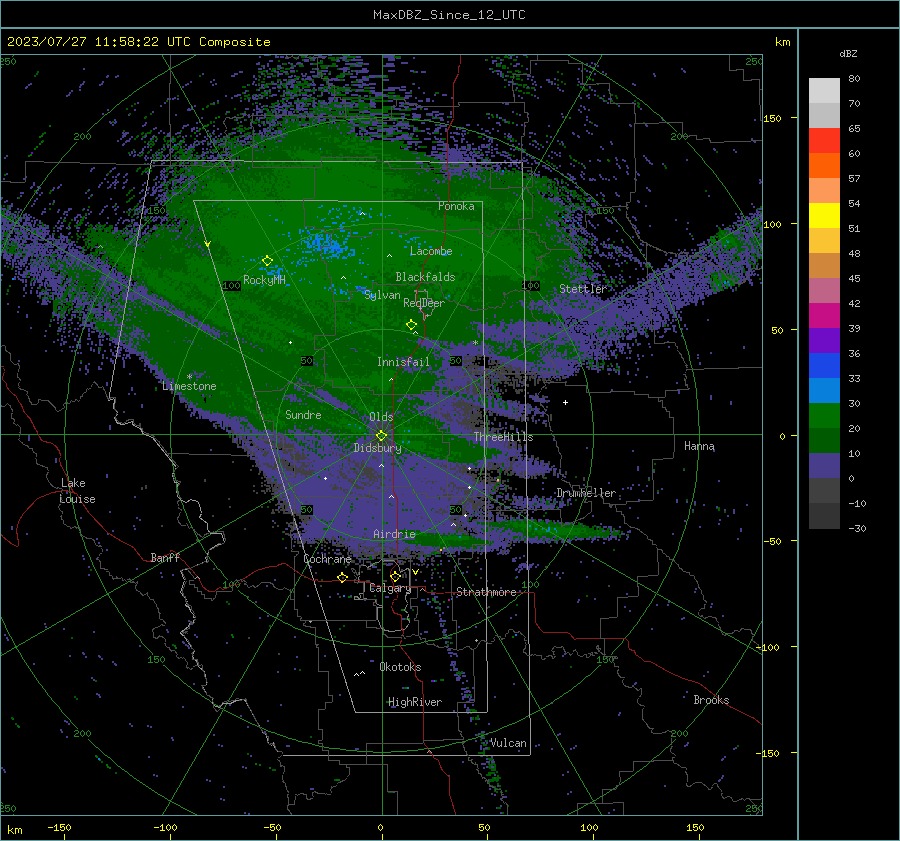Viewport: 900px width, 841px height.
Task: Click the Brooks town label
Action: pos(711,700)
